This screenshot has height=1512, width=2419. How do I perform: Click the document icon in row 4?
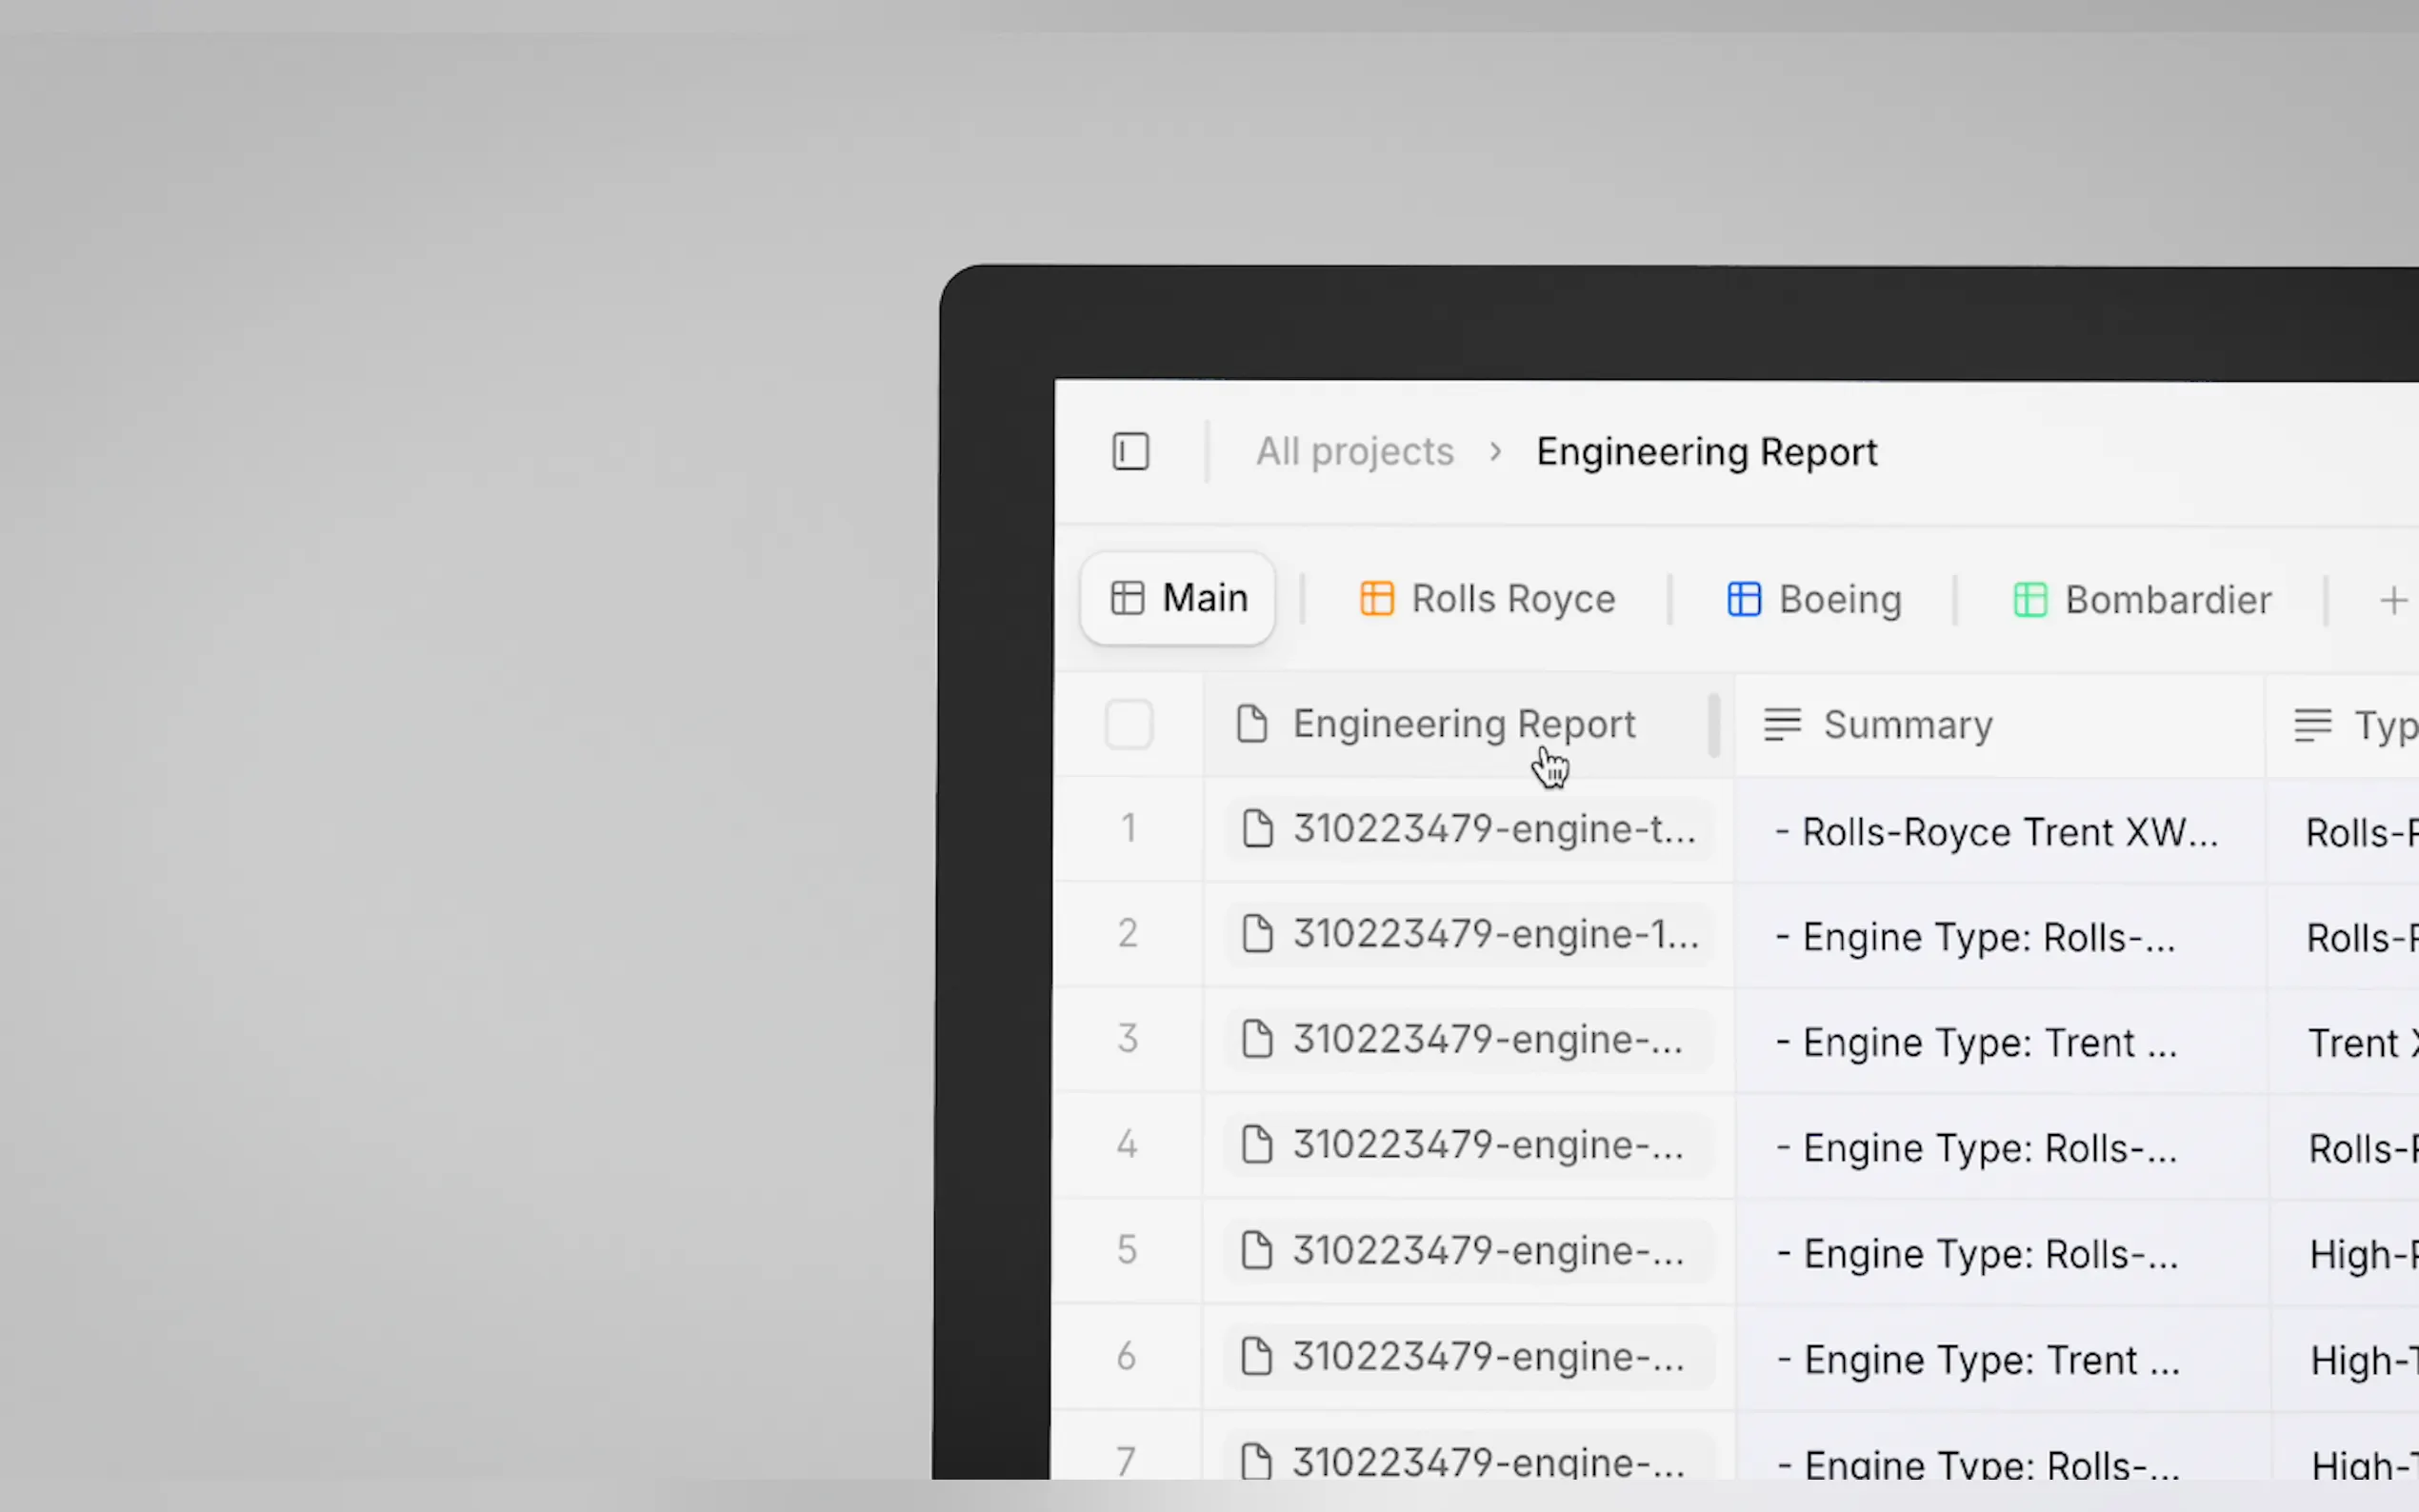[1256, 1144]
